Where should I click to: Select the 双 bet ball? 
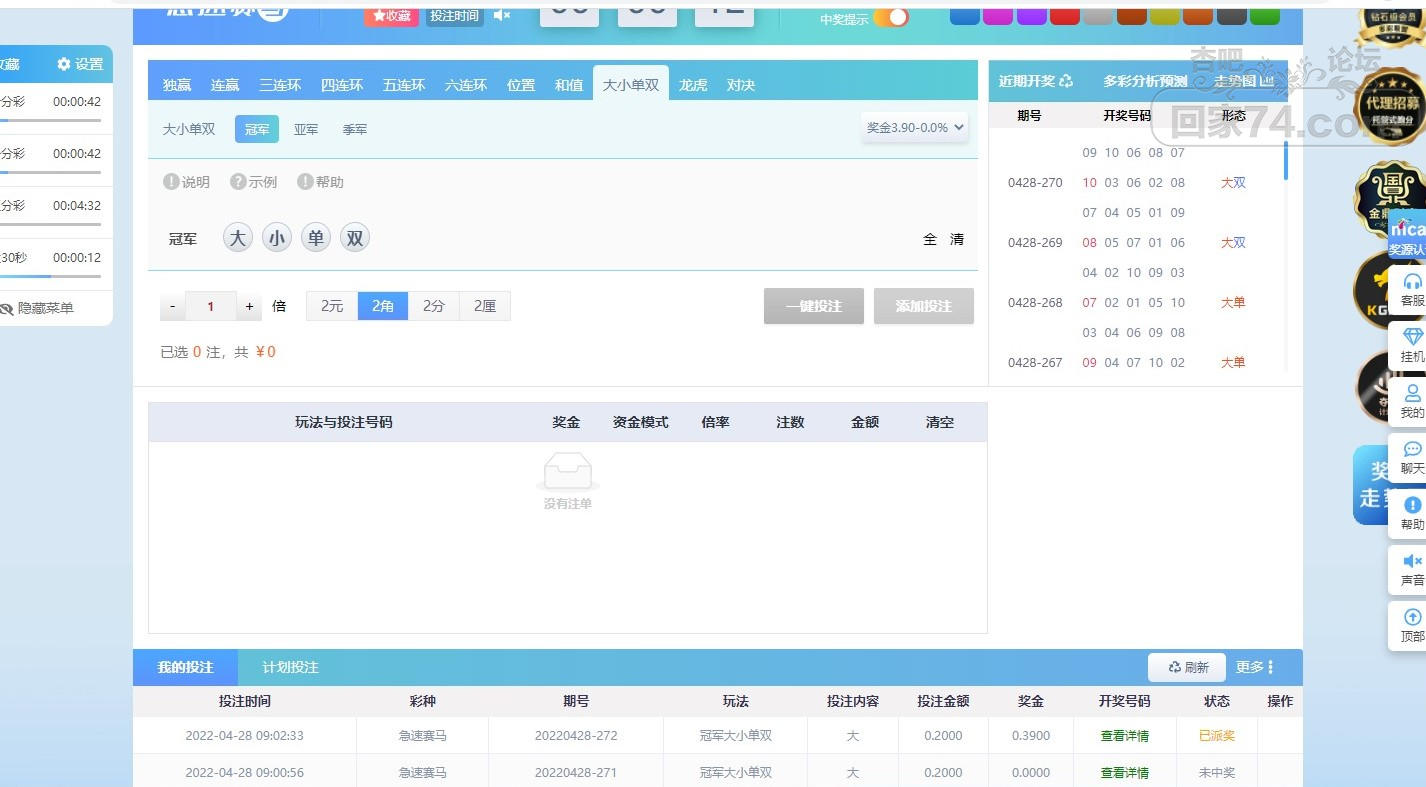pyautogui.click(x=355, y=238)
